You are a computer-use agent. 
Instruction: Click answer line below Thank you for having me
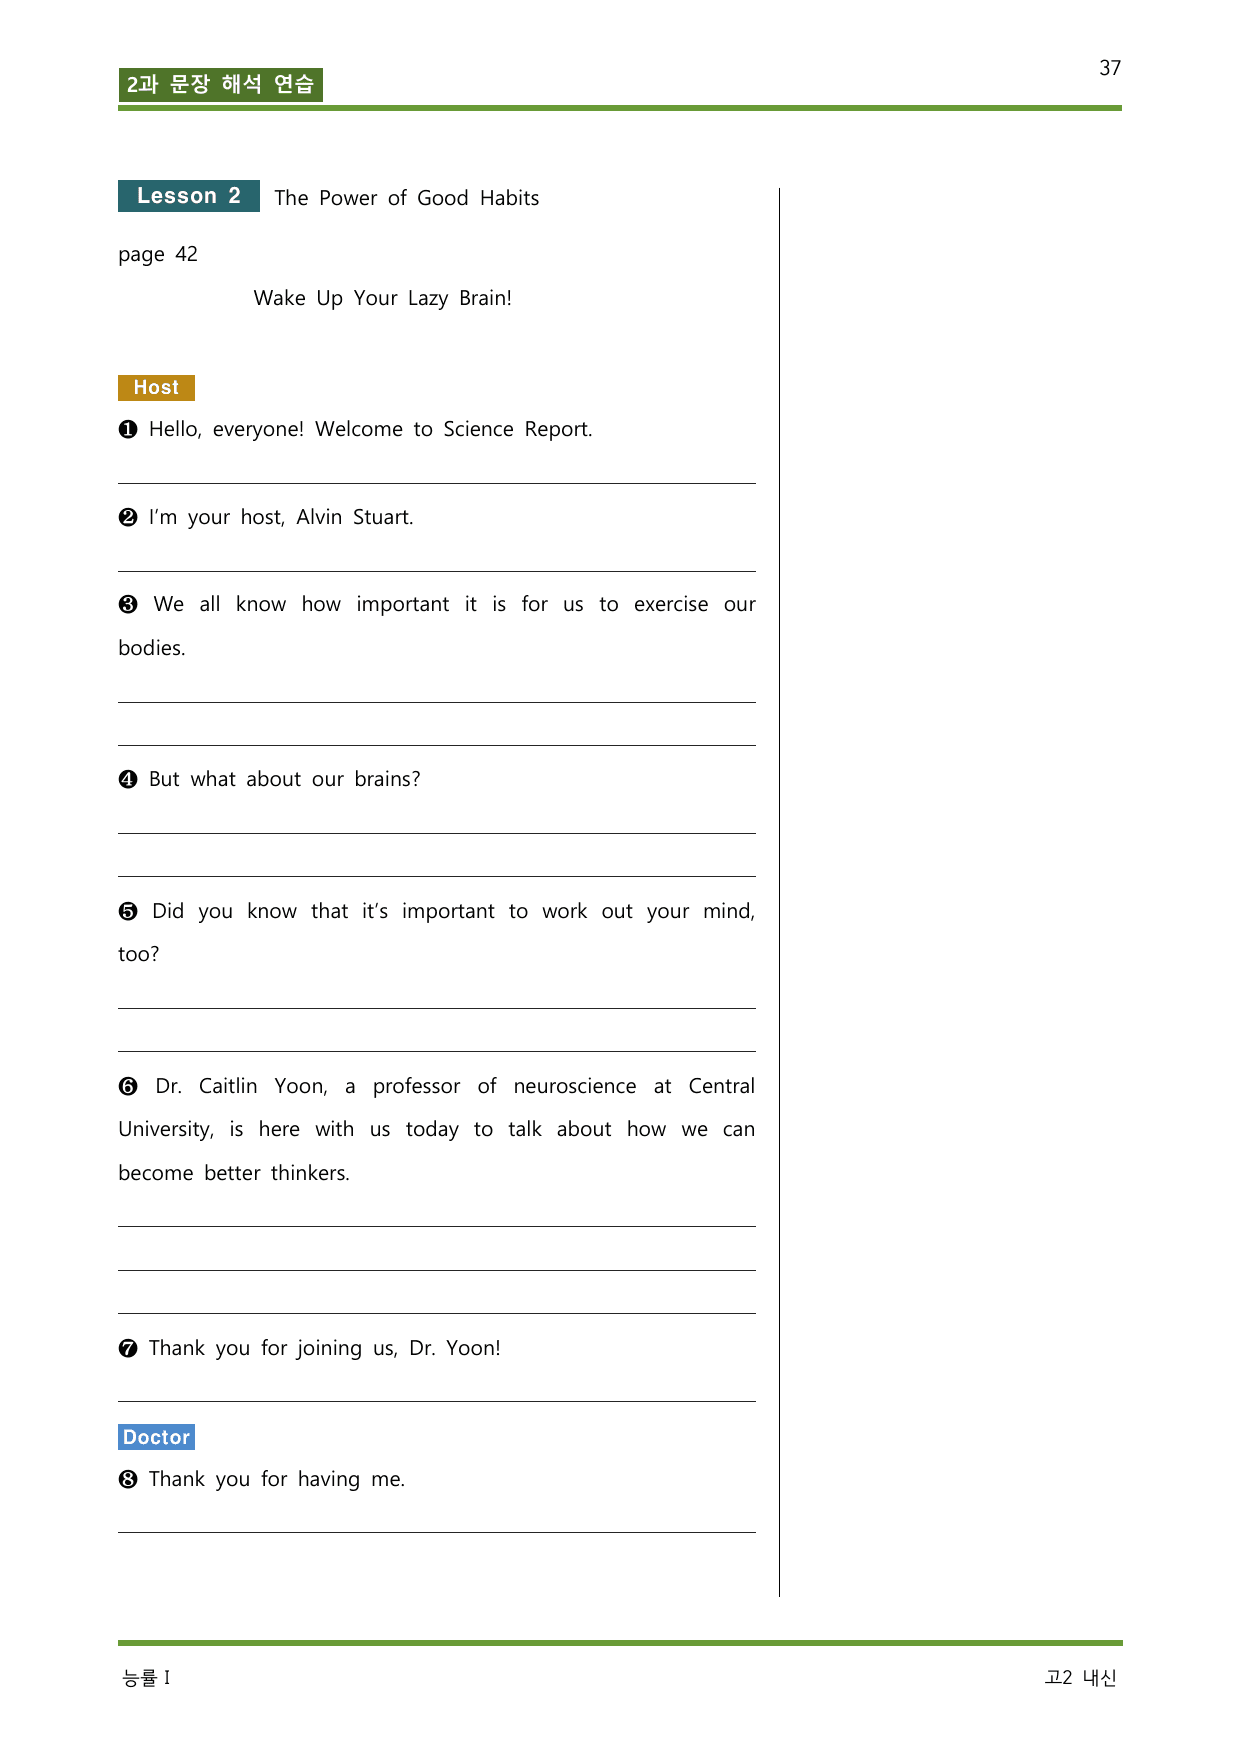point(437,1532)
